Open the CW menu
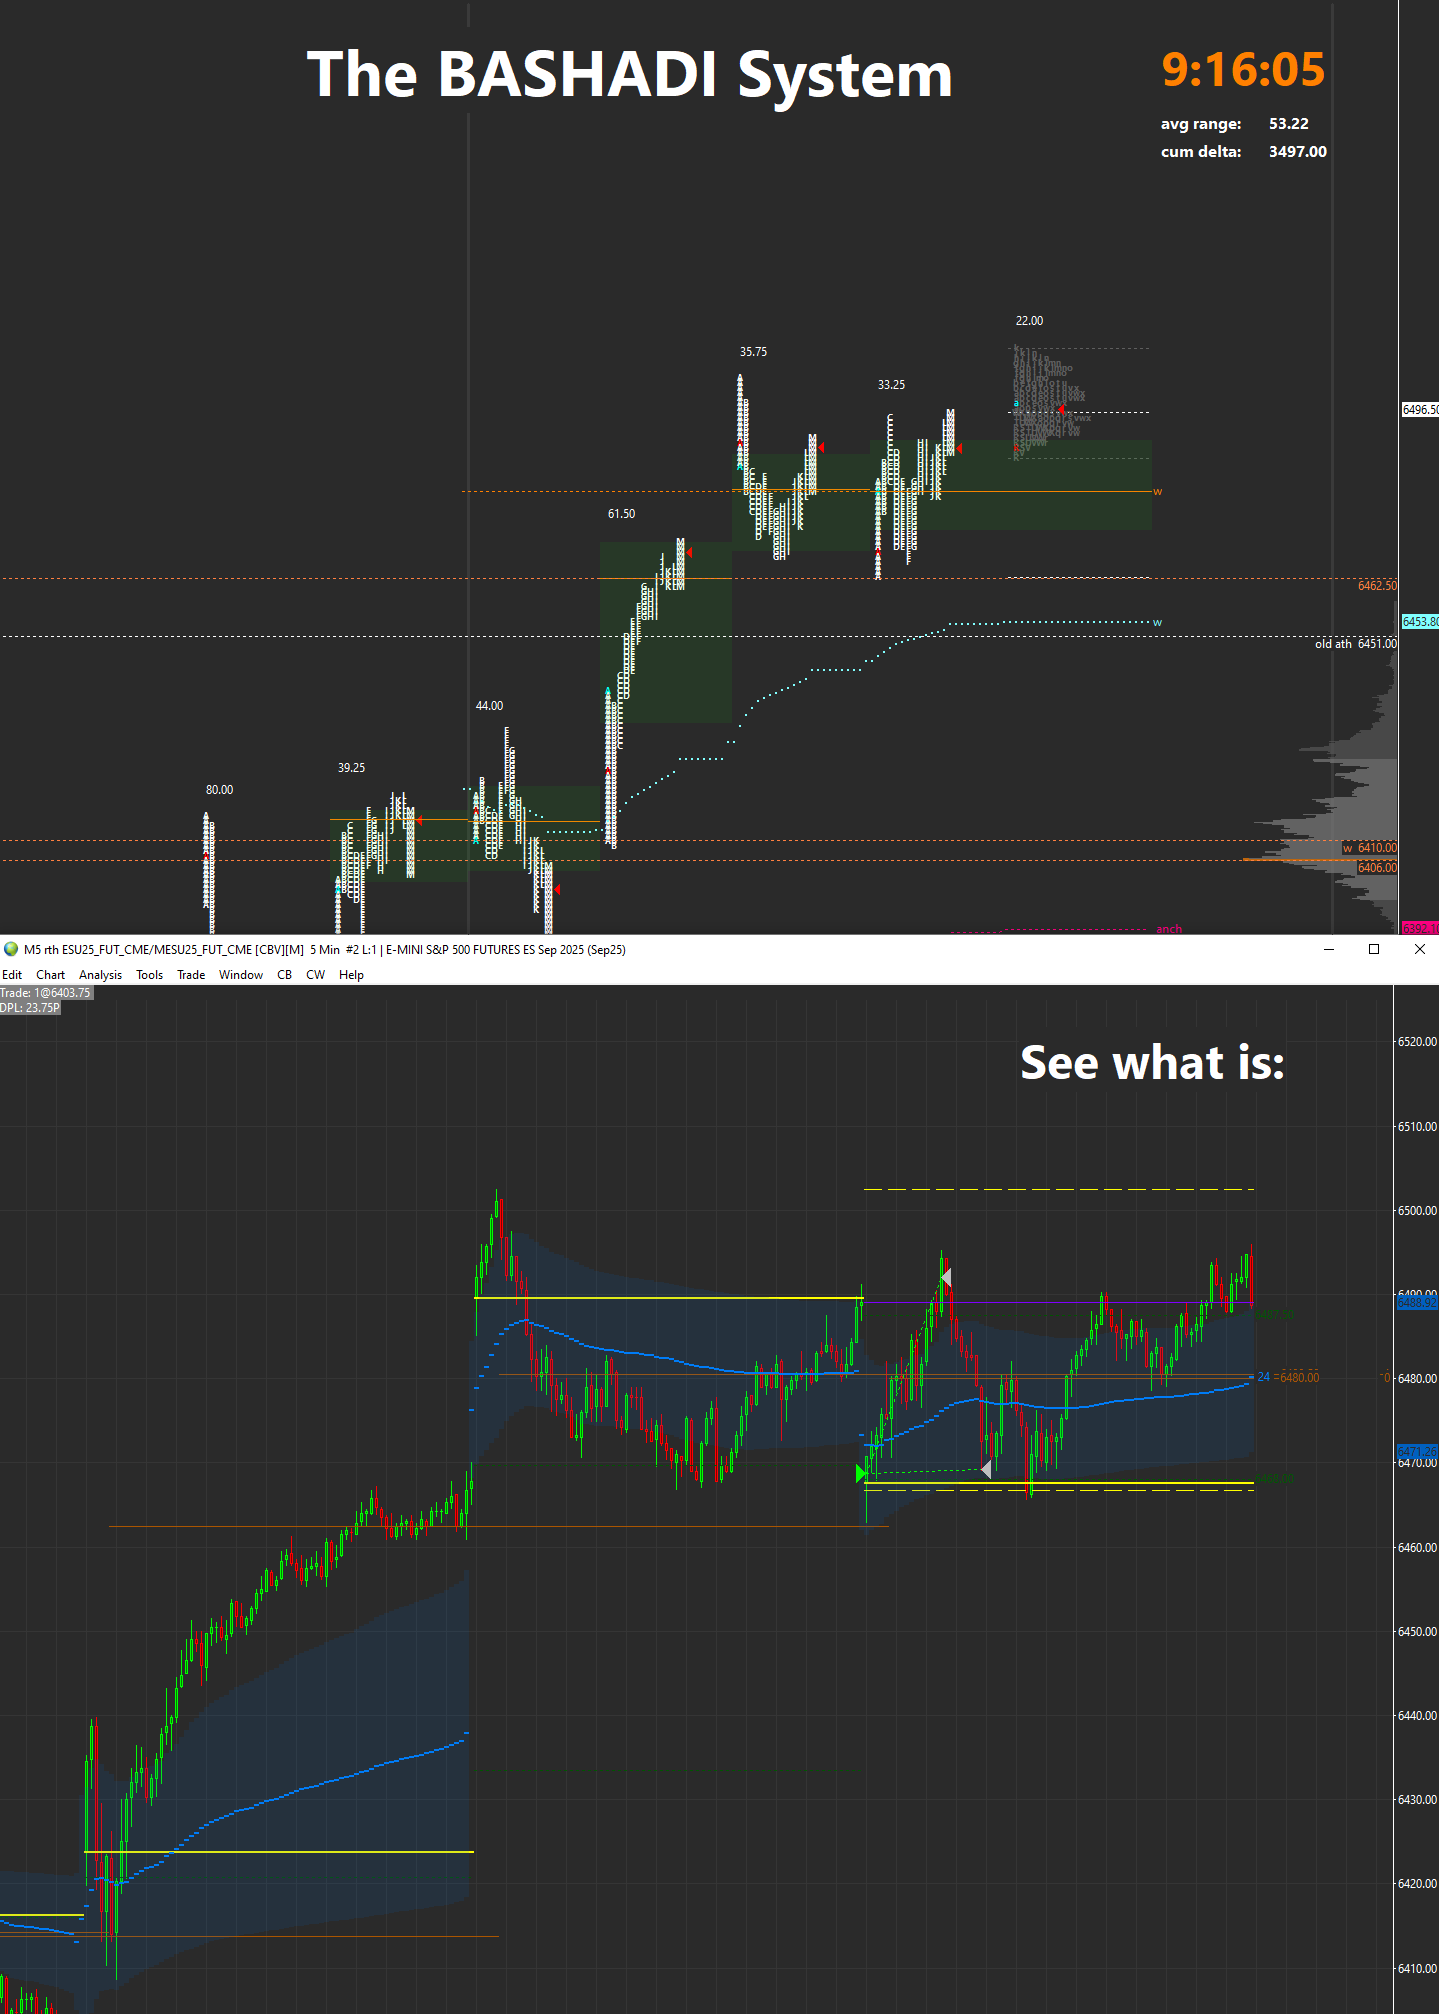 315,975
